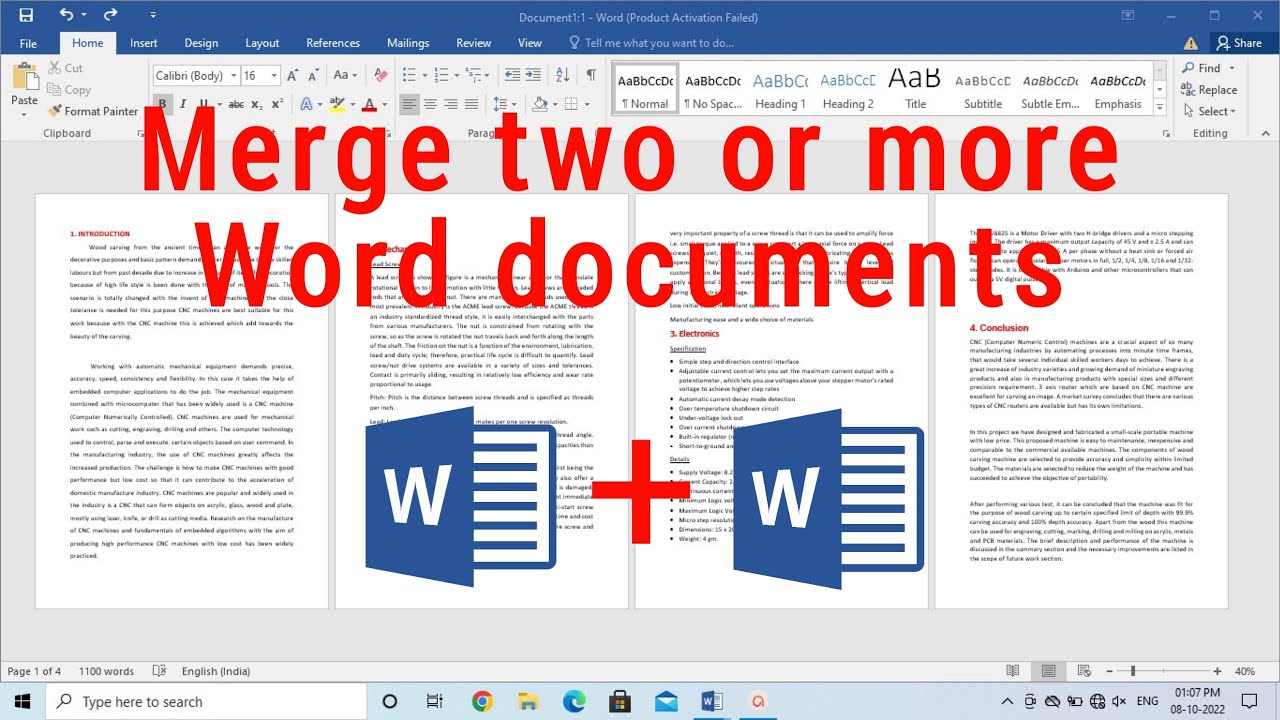Apply the Subtitle style
The image size is (1280, 720).
[x=983, y=90]
